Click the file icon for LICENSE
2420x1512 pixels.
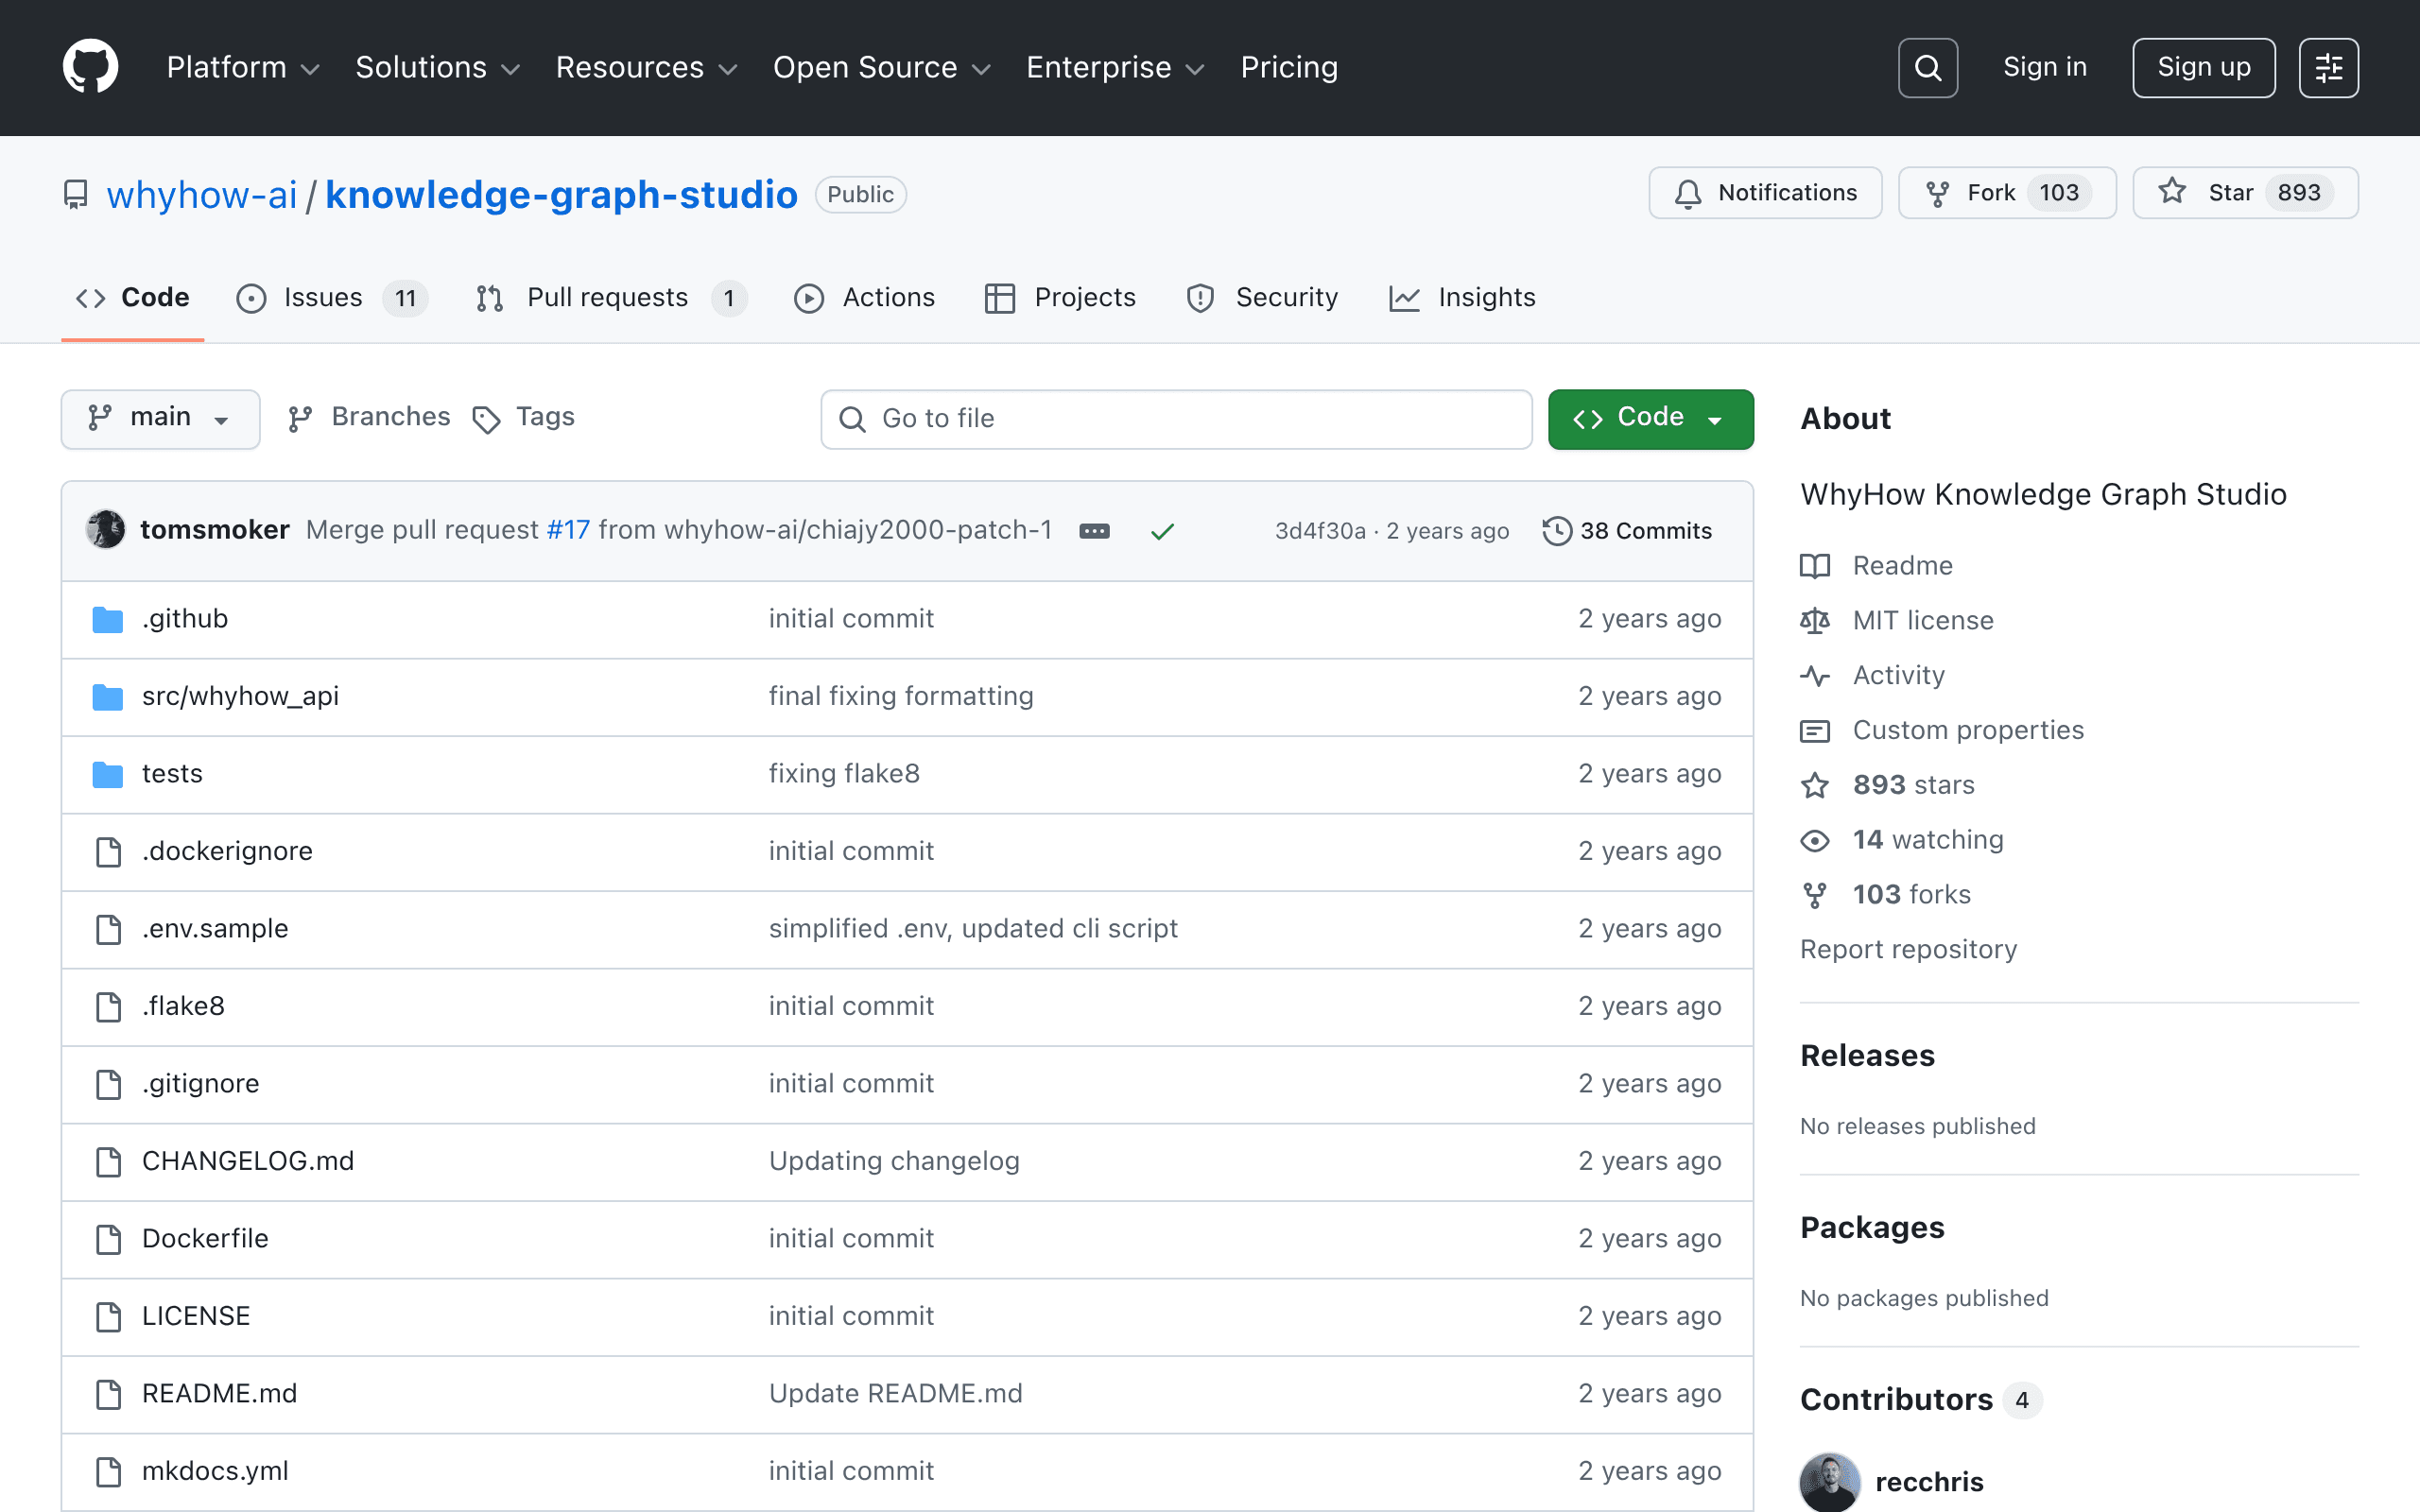108,1316
